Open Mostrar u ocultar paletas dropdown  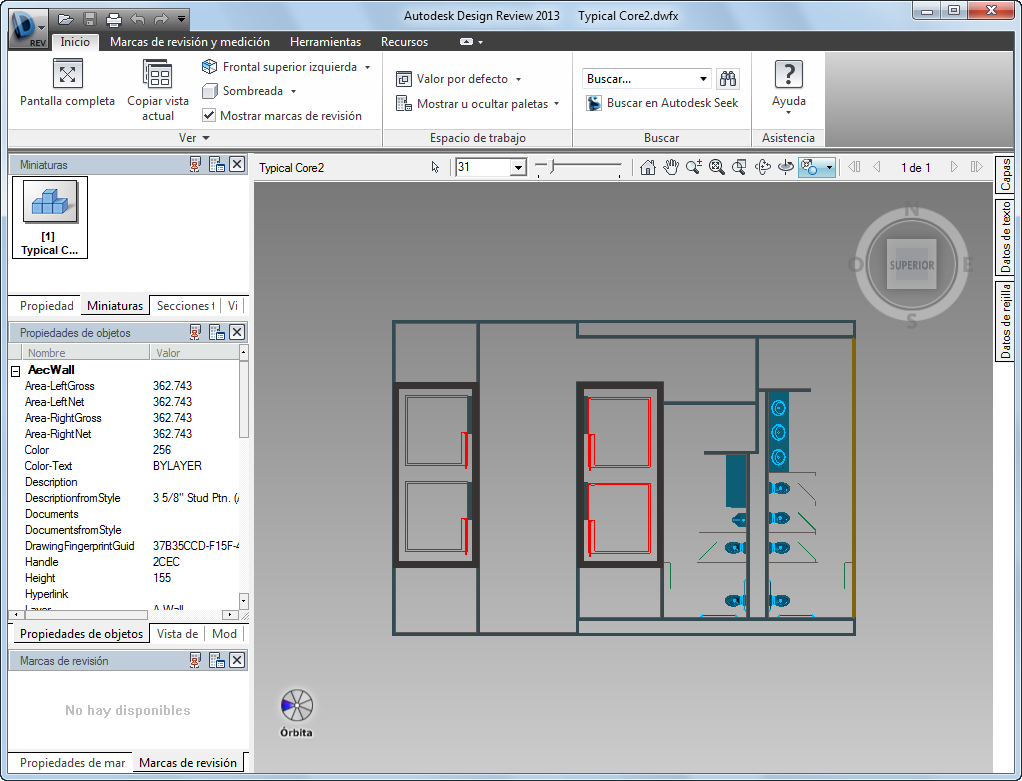[478, 104]
